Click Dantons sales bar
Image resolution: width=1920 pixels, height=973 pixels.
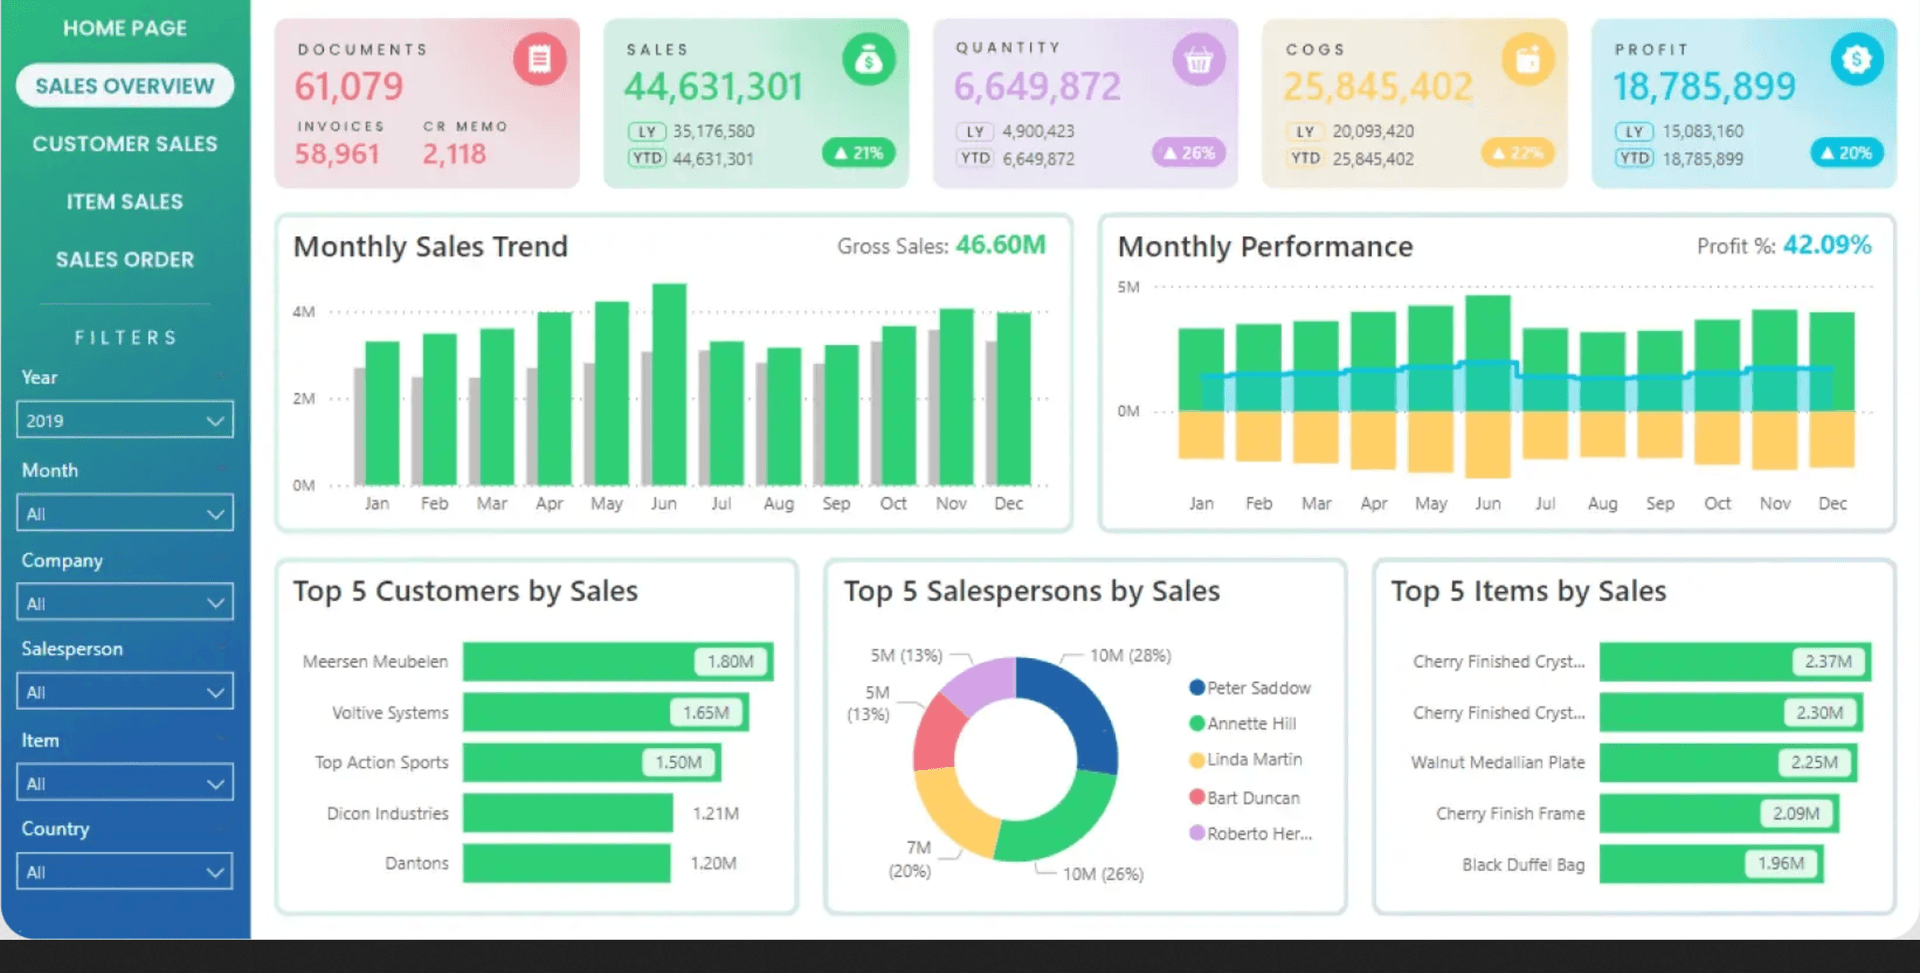pyautogui.click(x=567, y=863)
